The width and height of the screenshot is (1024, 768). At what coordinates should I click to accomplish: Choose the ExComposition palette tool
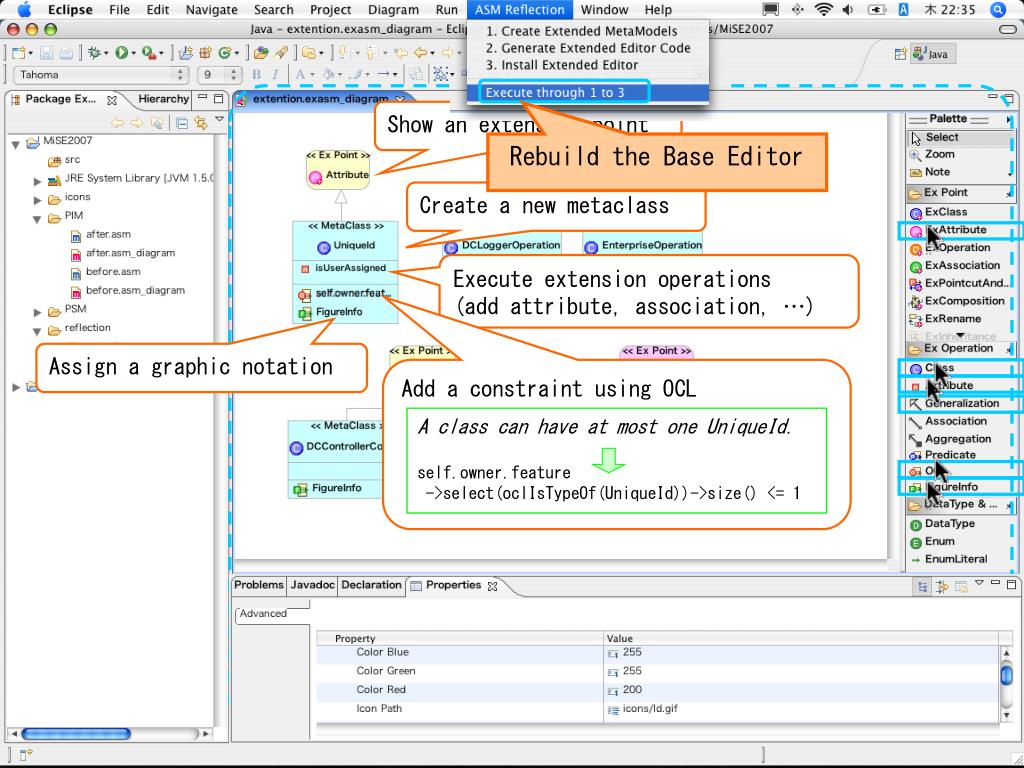click(x=963, y=301)
